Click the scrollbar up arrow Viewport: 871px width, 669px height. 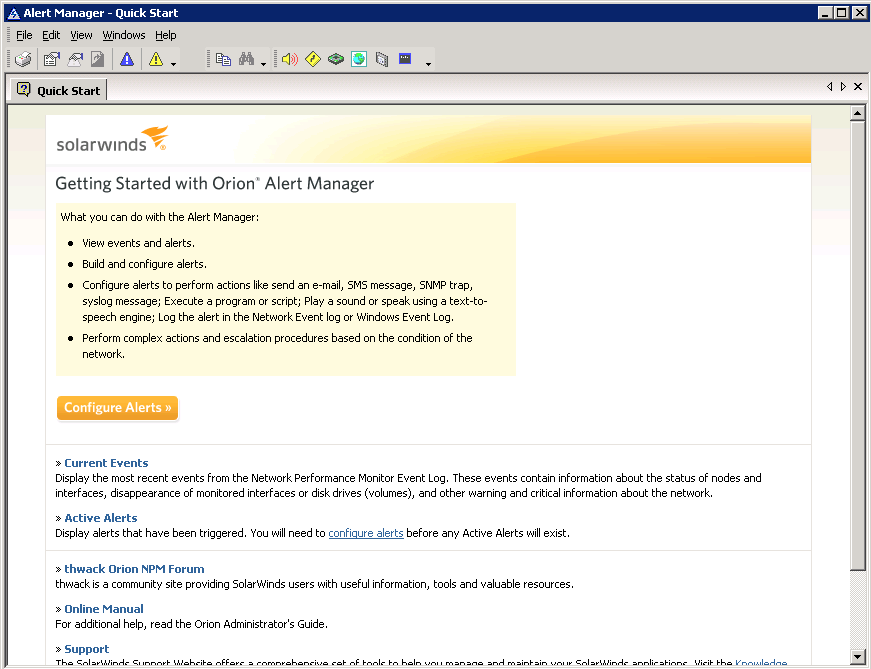(x=858, y=113)
